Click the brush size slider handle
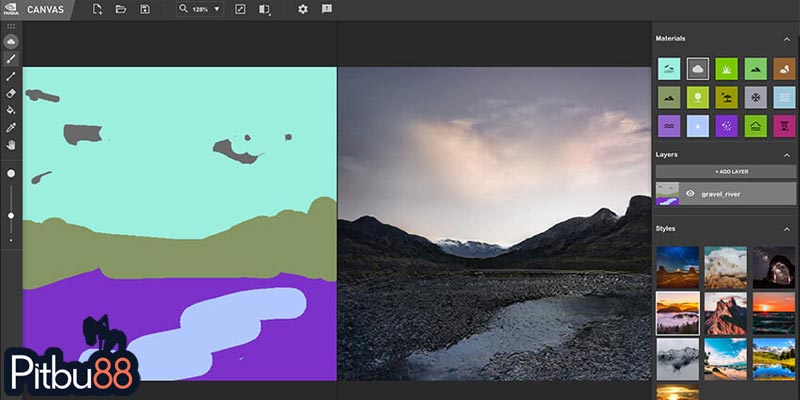Screen dimensions: 800x400 coord(11,216)
